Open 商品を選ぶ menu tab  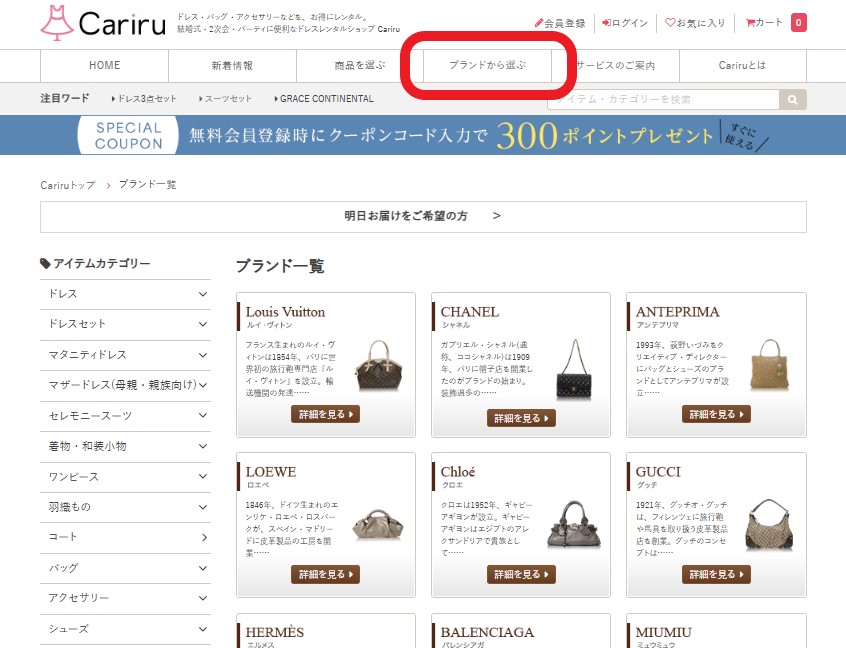click(x=360, y=66)
